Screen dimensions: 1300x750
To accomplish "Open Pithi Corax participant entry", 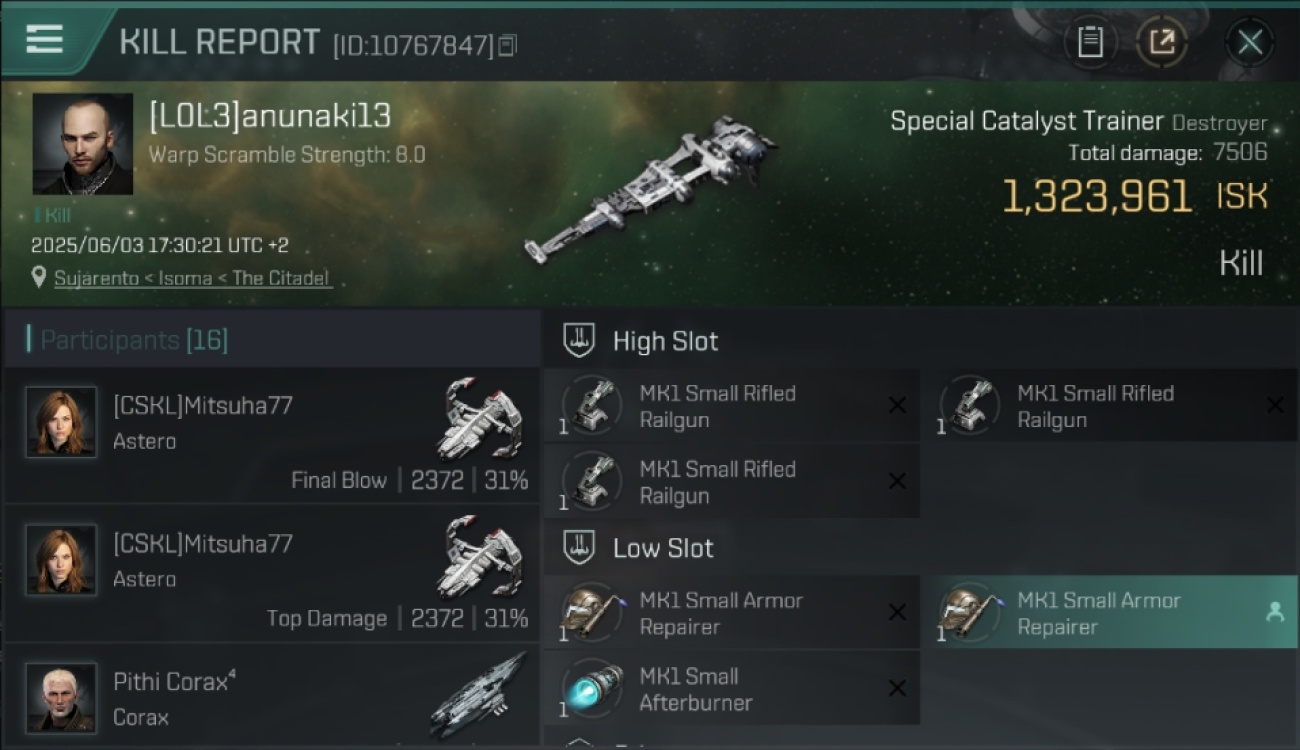I will (271, 697).
